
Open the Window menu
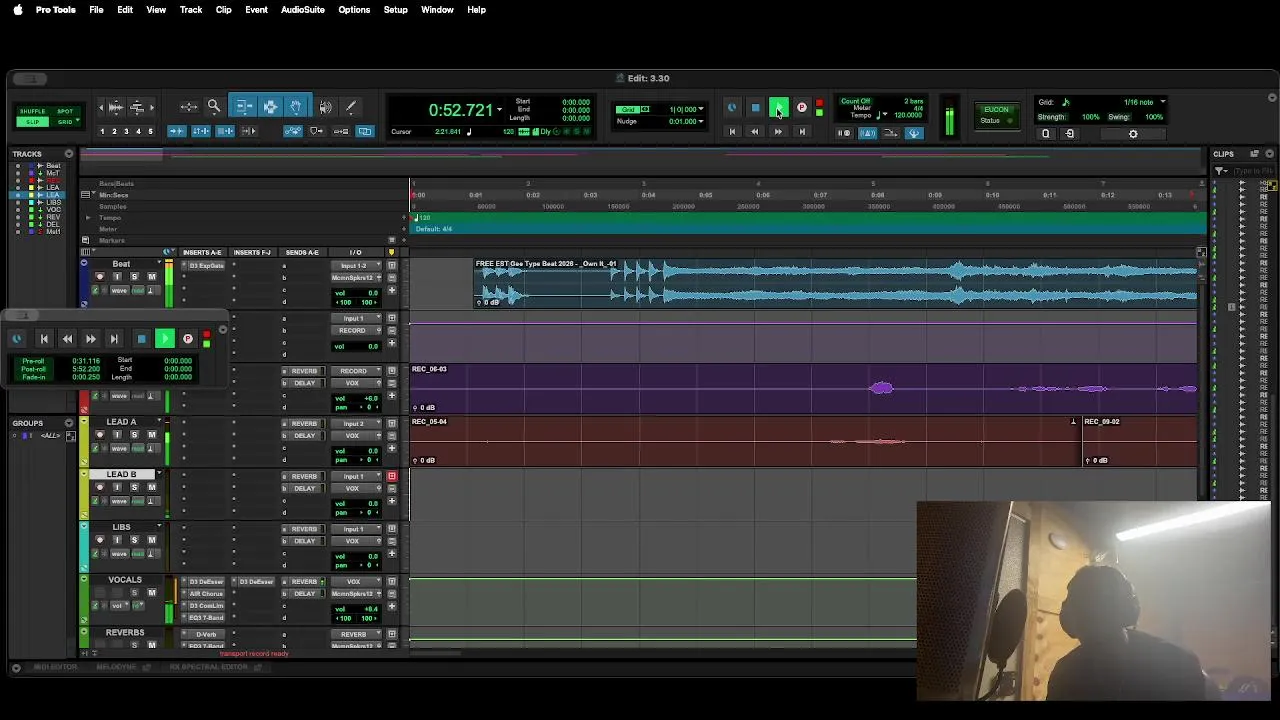point(437,10)
